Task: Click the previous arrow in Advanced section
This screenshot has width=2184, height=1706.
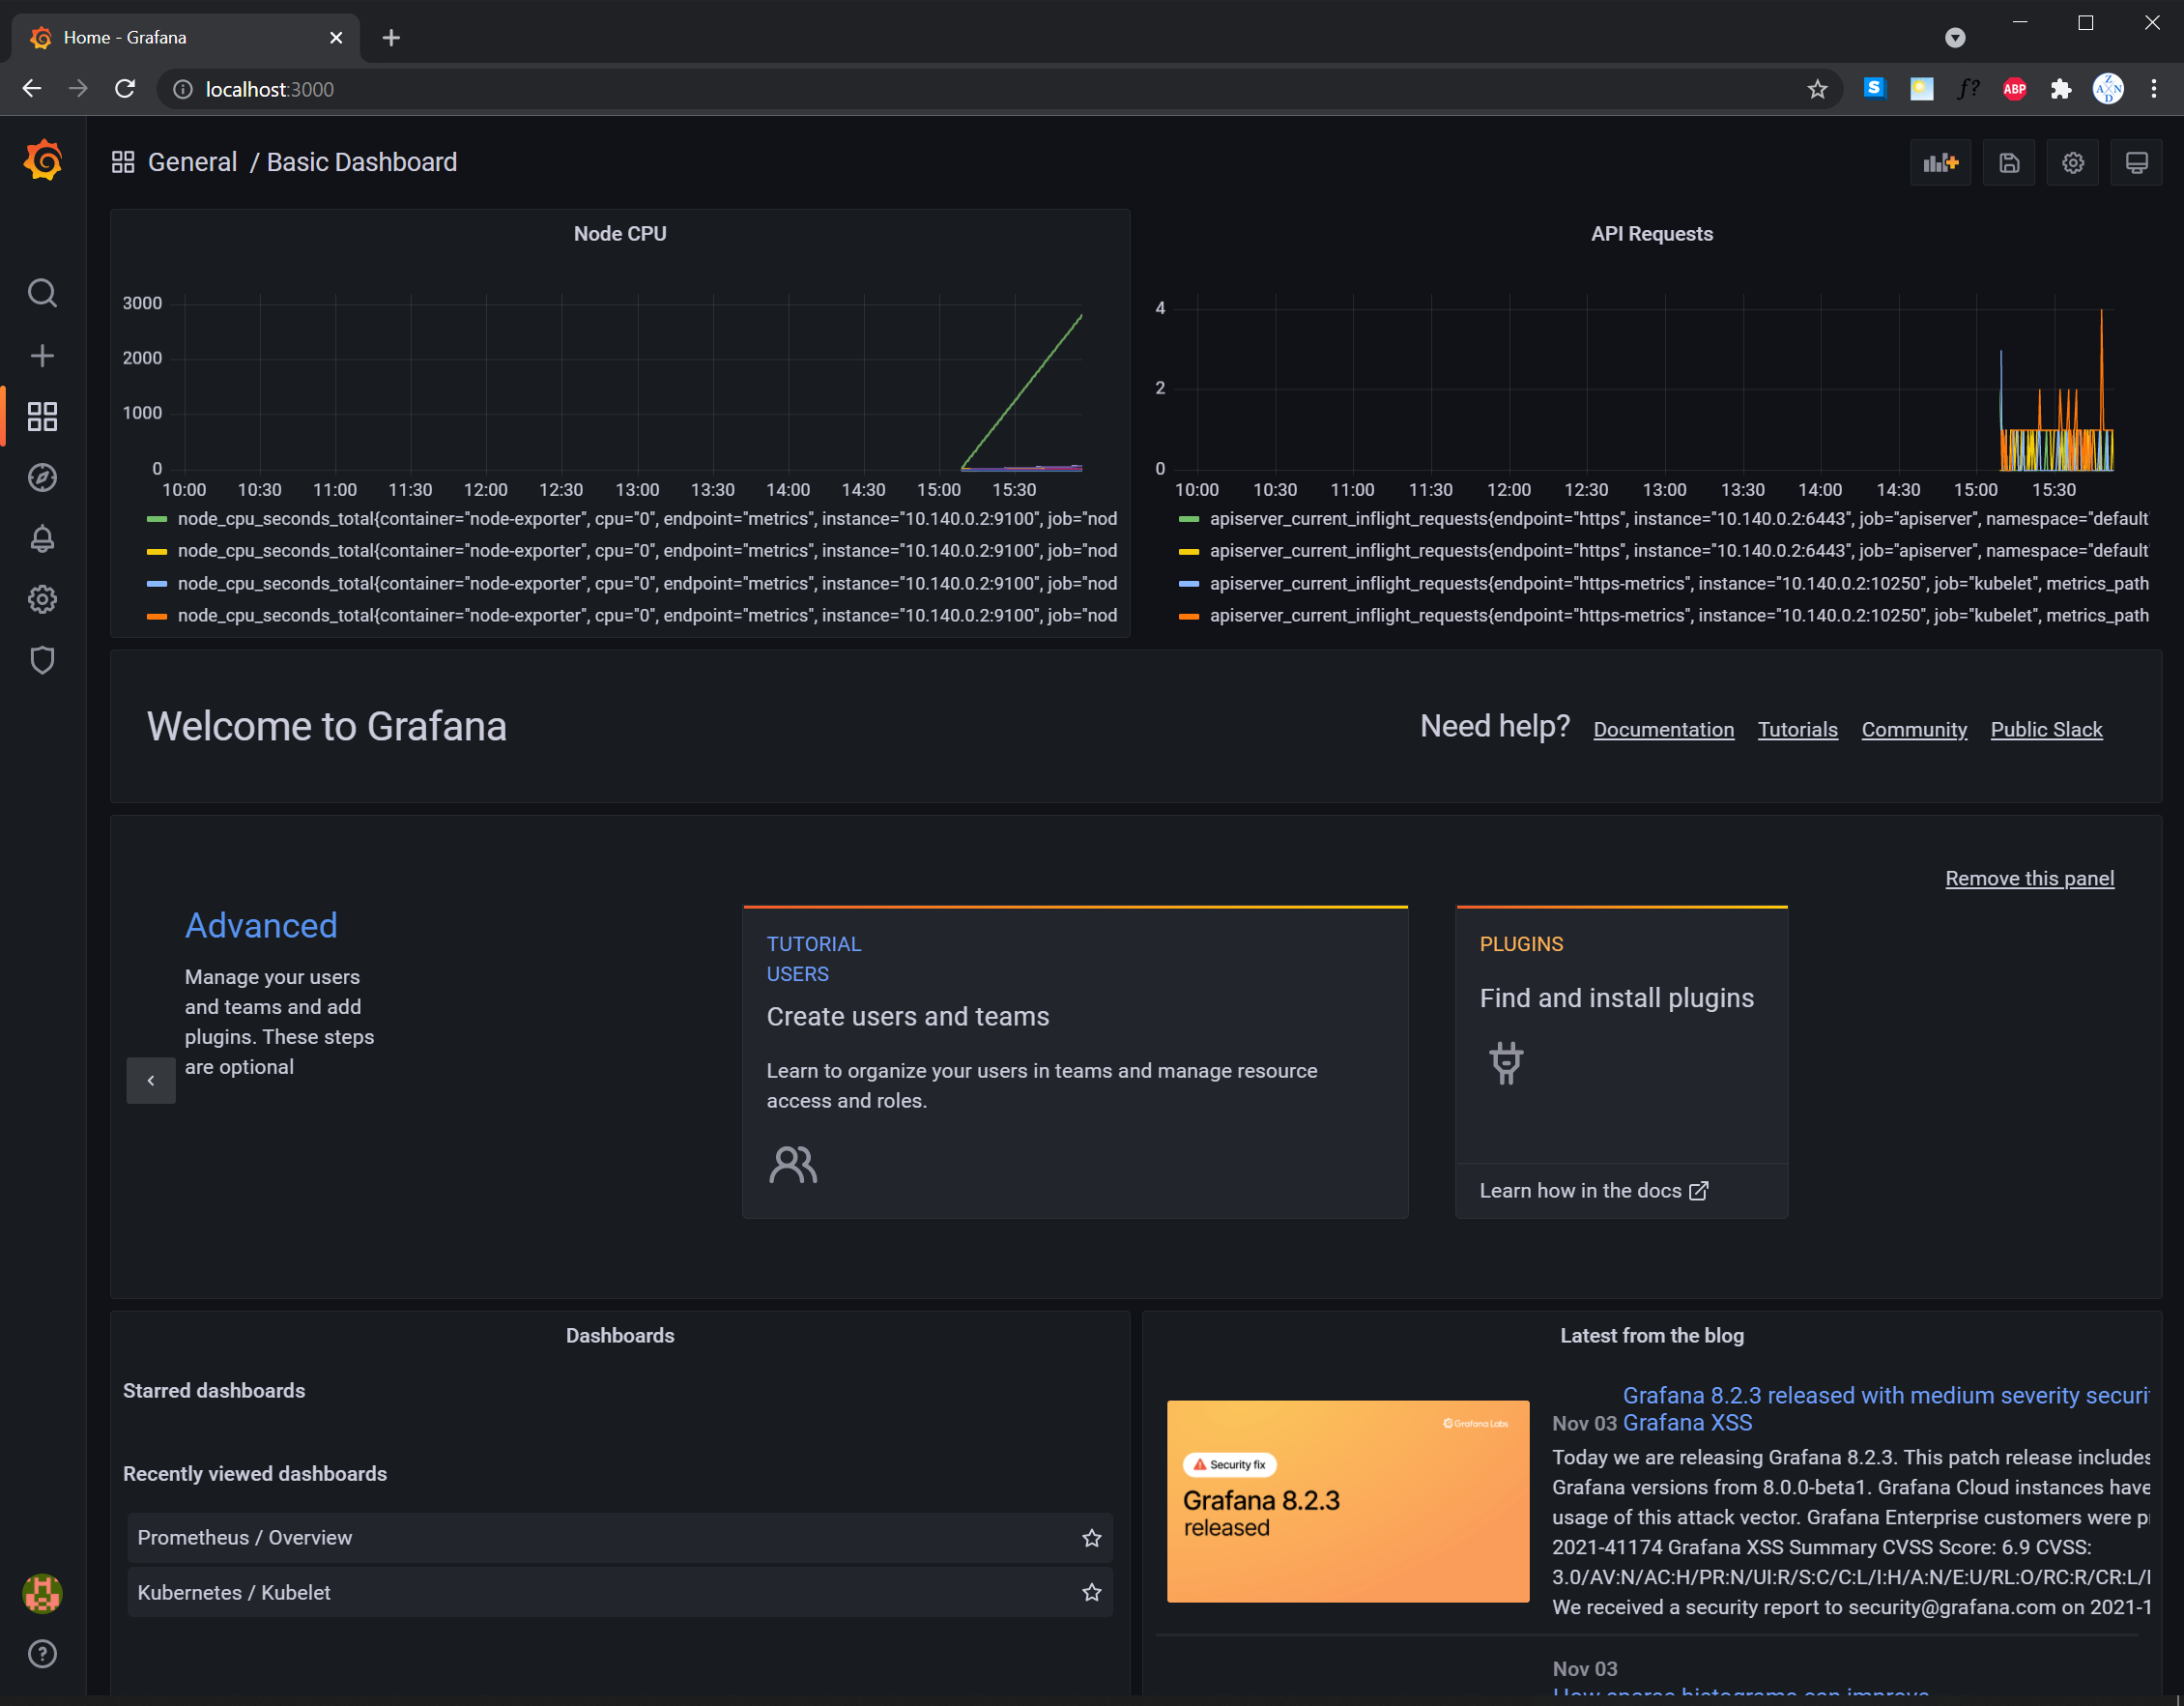Action: [151, 1080]
